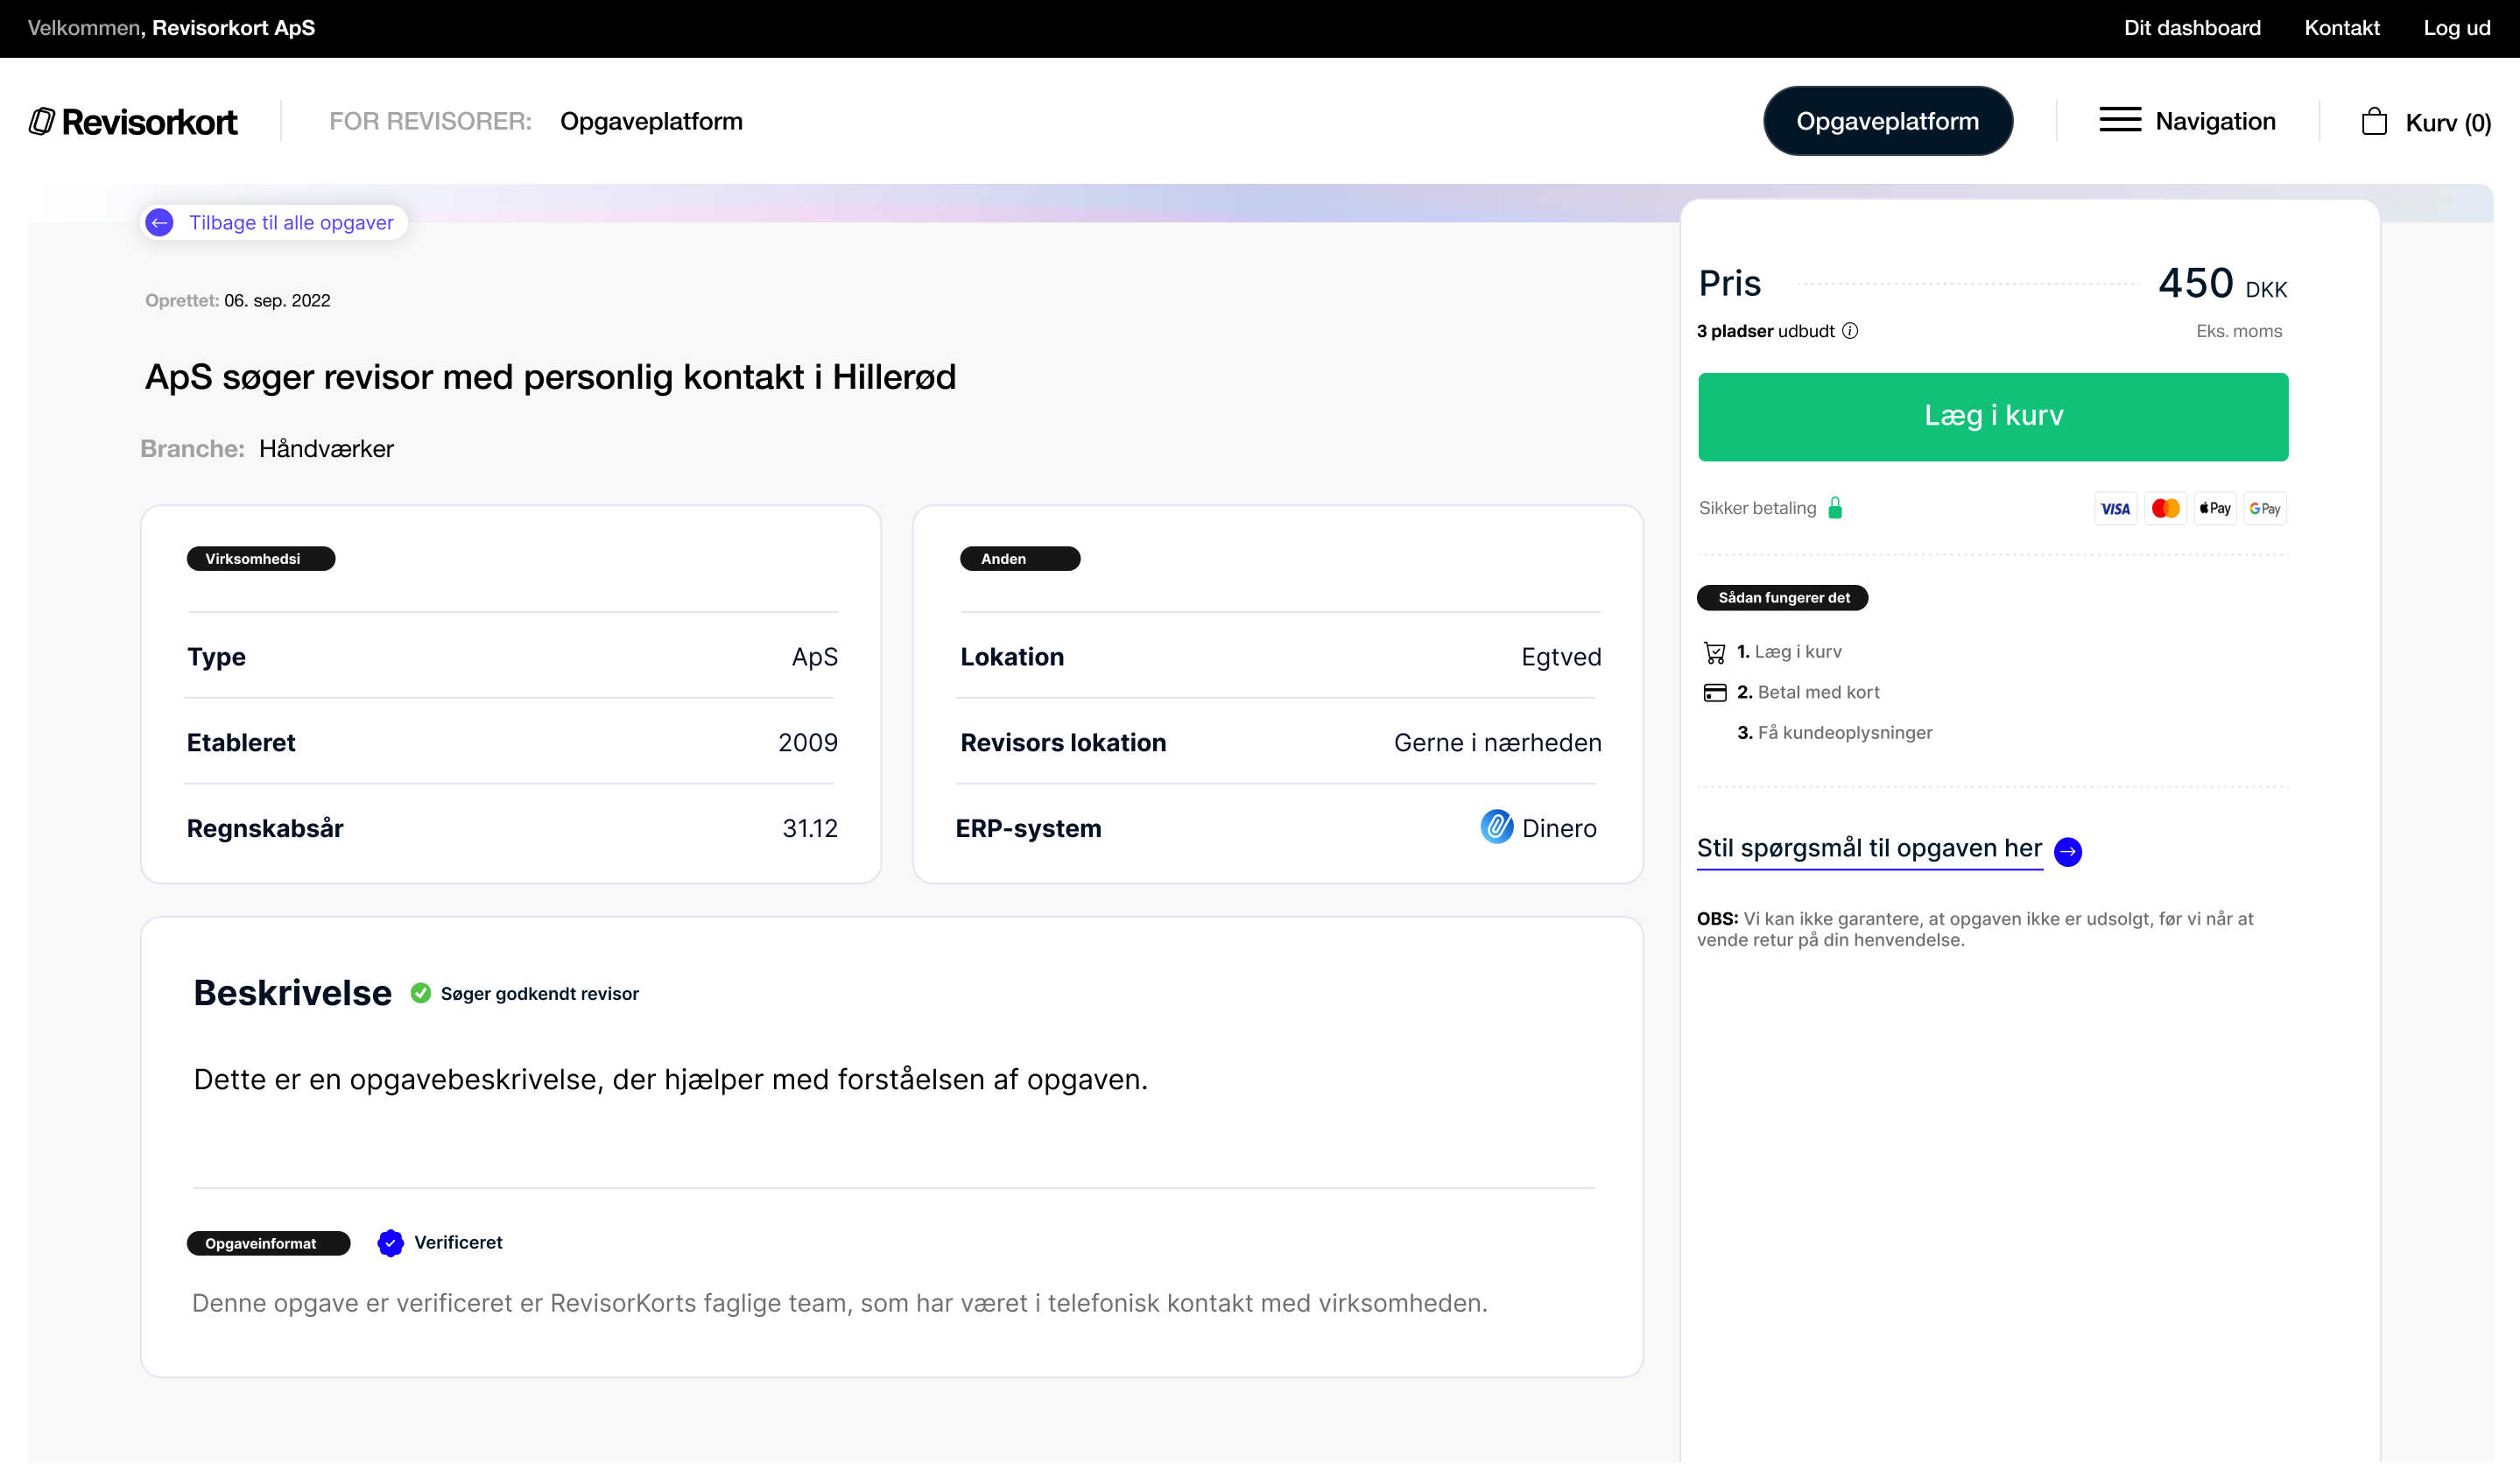Click the Sikker betaling label
This screenshot has width=2520, height=1478.
(x=1757, y=508)
